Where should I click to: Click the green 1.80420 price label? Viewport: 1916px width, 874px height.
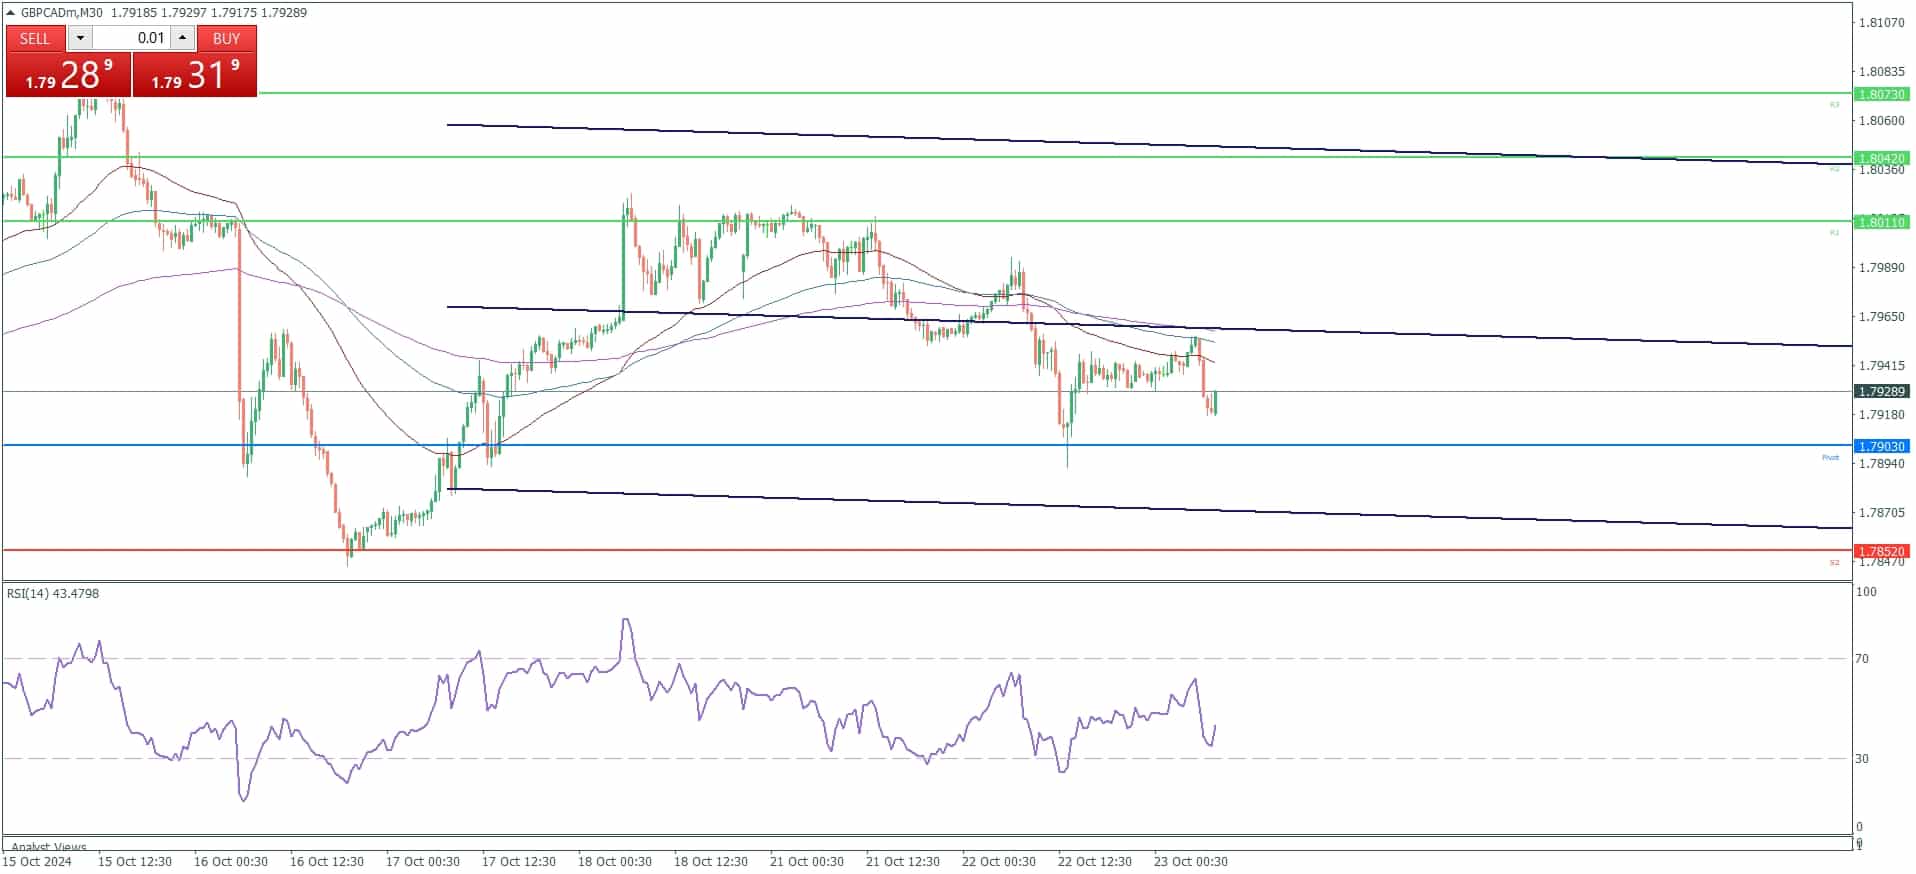pos(1881,158)
